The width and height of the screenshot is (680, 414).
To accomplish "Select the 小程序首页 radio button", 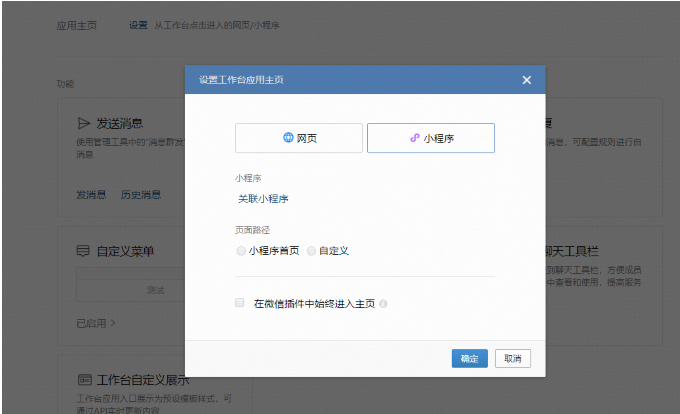I will coord(241,250).
